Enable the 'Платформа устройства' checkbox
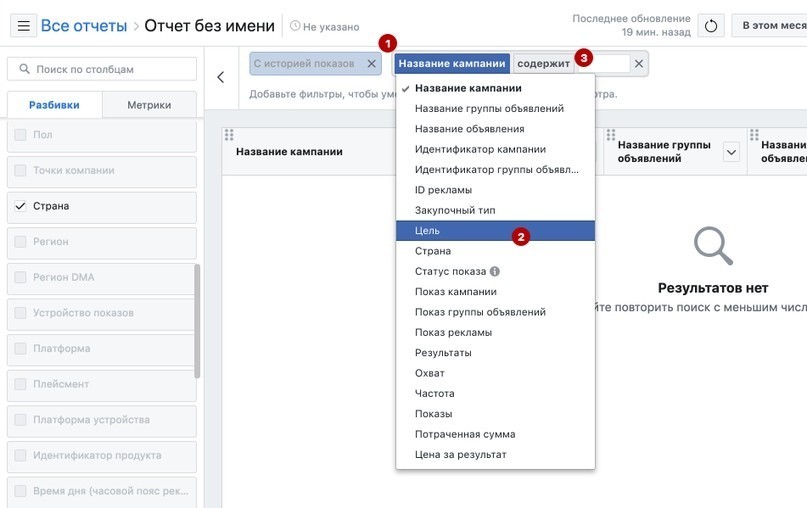This screenshot has width=807, height=508. click(x=21, y=419)
